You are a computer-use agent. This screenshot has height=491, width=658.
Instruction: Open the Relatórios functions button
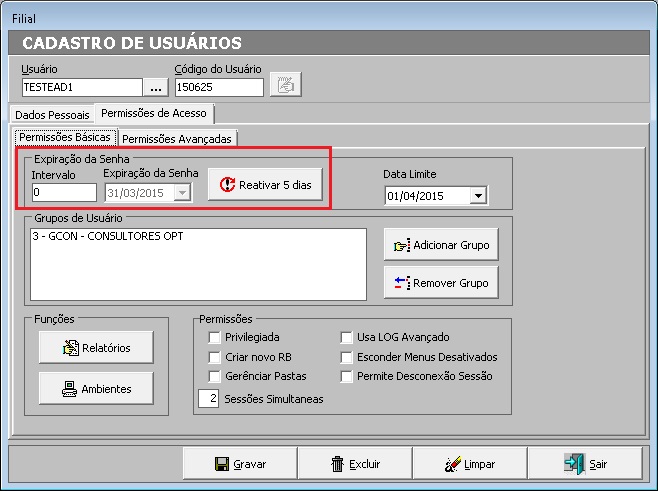point(97,347)
